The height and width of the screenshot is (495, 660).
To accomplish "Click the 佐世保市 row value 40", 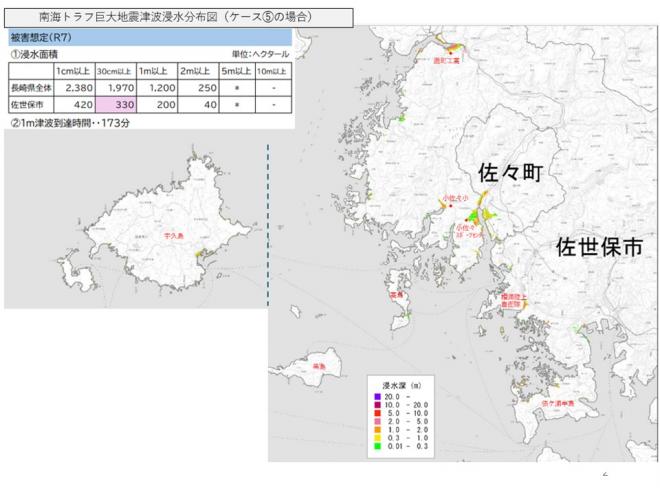I will click(210, 105).
